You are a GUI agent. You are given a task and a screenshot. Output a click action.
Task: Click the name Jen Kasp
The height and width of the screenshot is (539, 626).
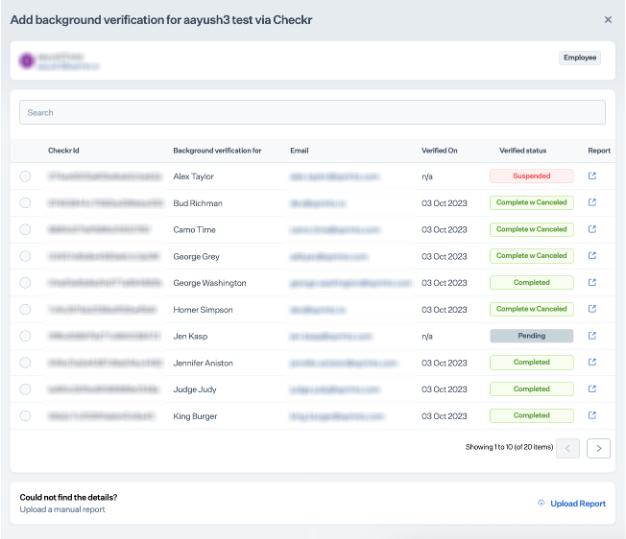coord(190,336)
